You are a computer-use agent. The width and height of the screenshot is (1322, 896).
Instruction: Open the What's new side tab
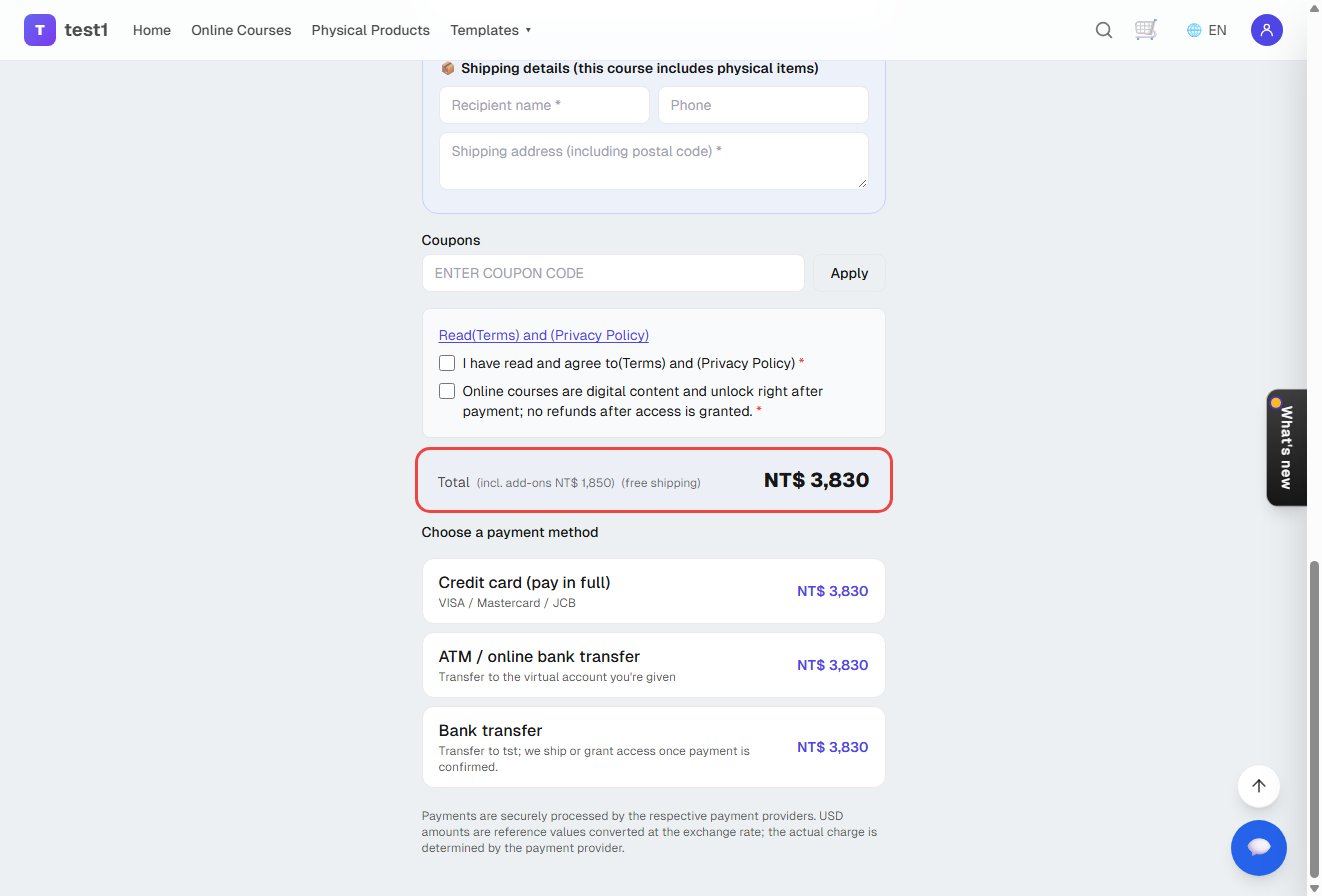coord(1286,447)
